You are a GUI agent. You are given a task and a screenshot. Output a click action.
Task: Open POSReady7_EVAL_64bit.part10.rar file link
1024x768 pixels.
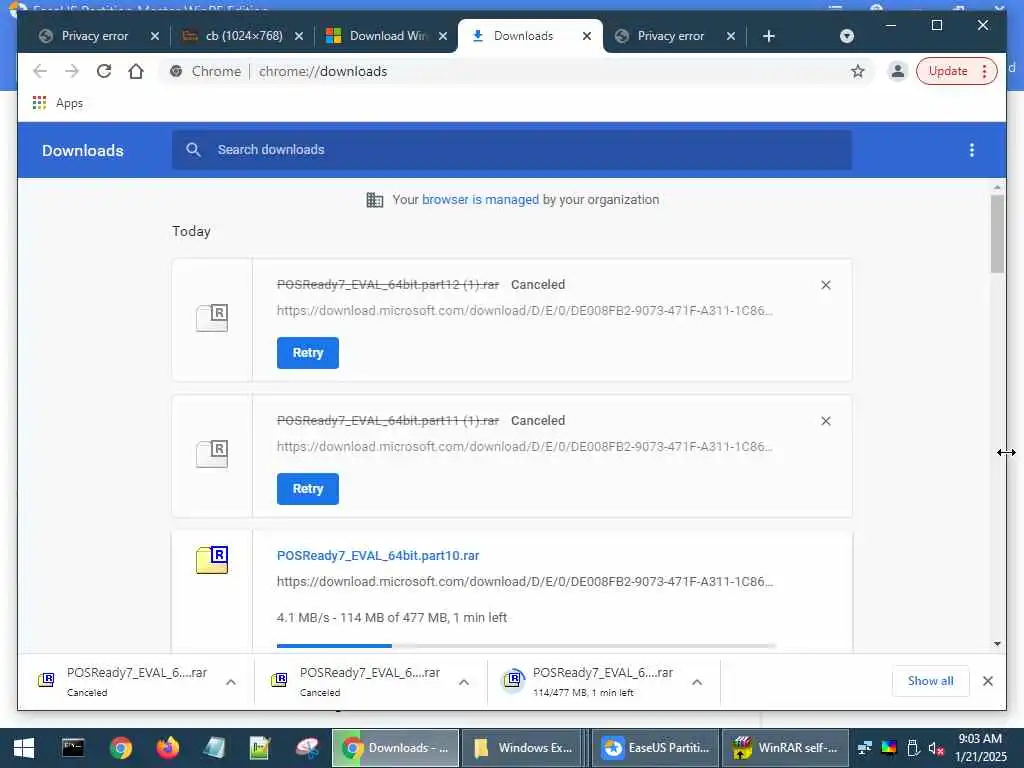click(378, 556)
